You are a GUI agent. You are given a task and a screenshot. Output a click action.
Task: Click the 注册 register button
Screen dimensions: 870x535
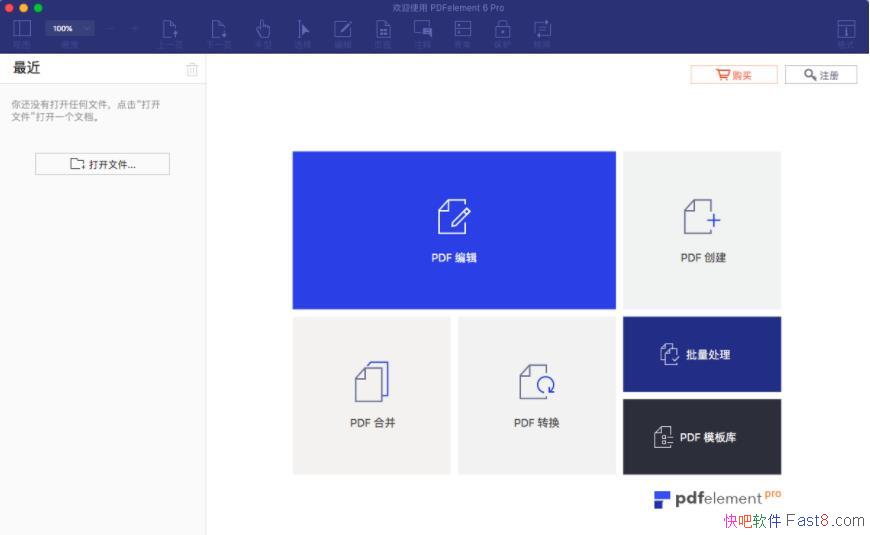(x=821, y=75)
